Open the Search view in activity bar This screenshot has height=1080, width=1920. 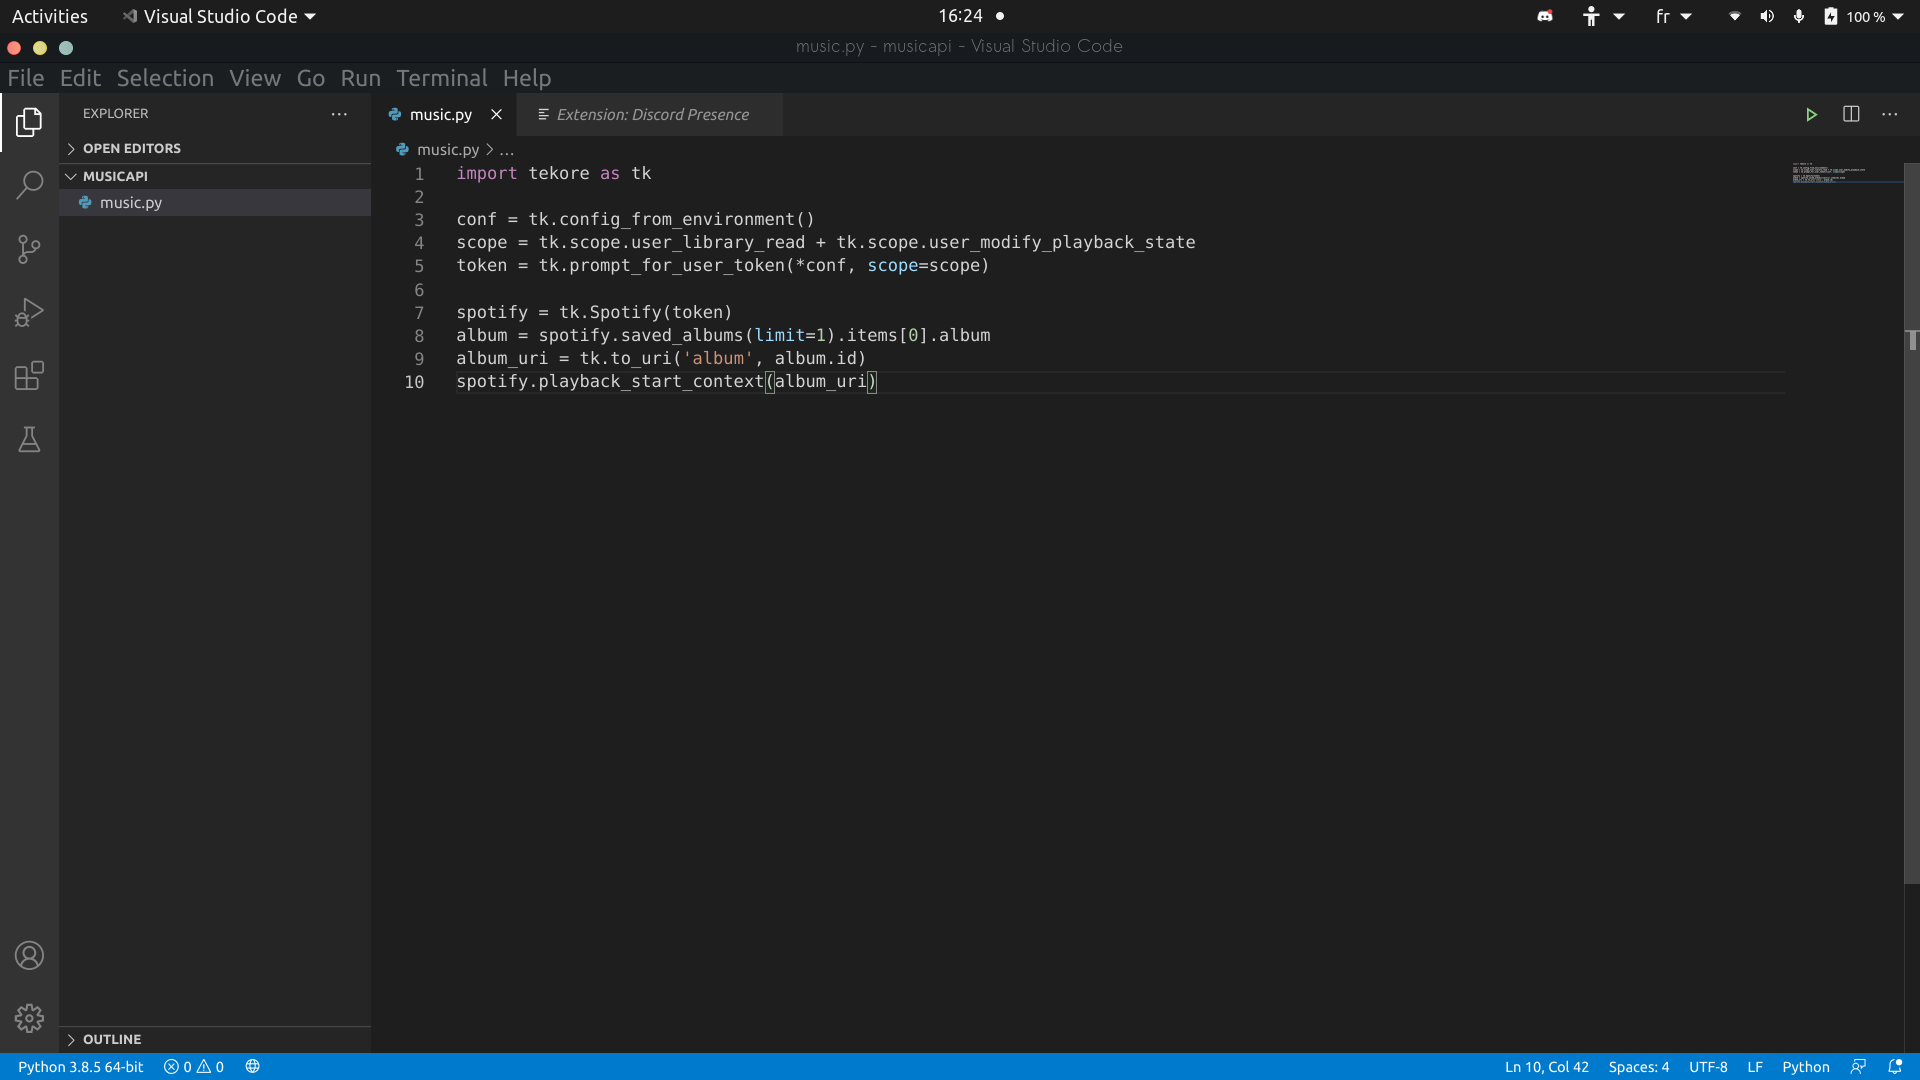point(29,185)
